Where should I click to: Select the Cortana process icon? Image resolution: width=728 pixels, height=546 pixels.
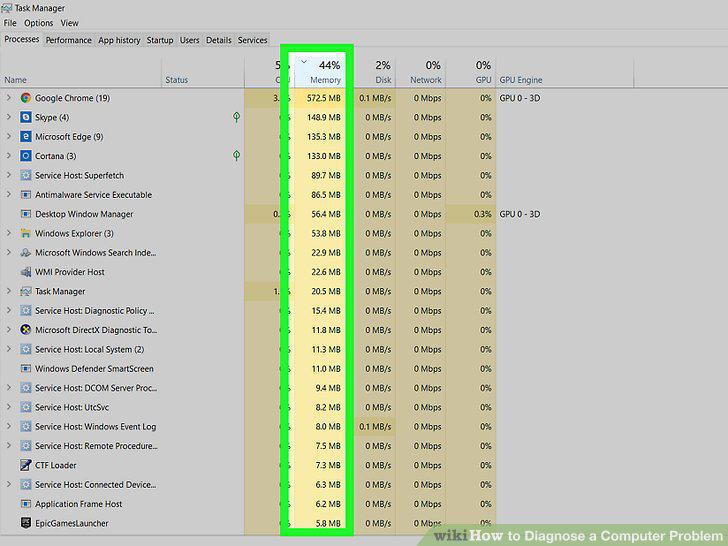point(26,156)
